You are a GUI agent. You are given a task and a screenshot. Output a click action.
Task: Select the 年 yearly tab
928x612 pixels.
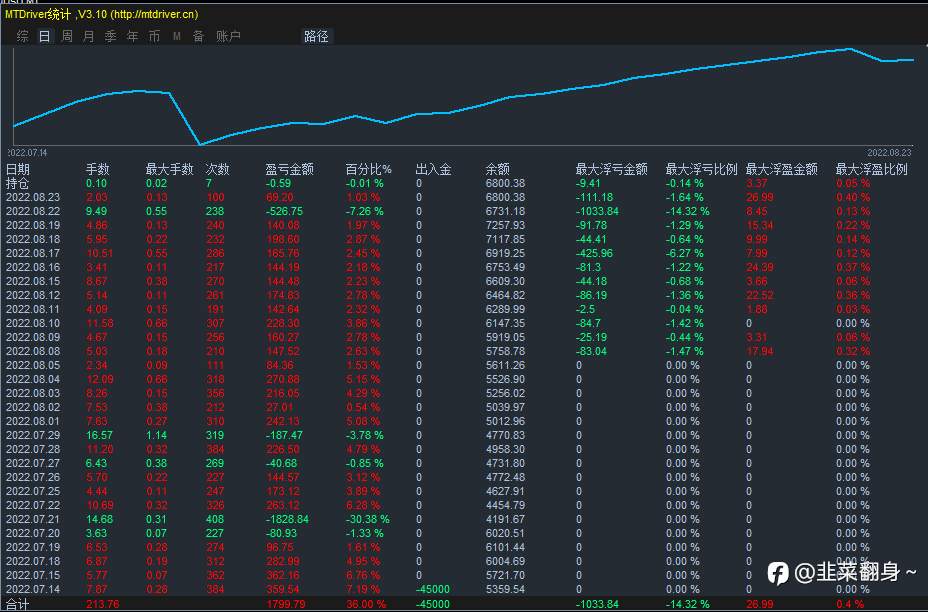point(133,36)
